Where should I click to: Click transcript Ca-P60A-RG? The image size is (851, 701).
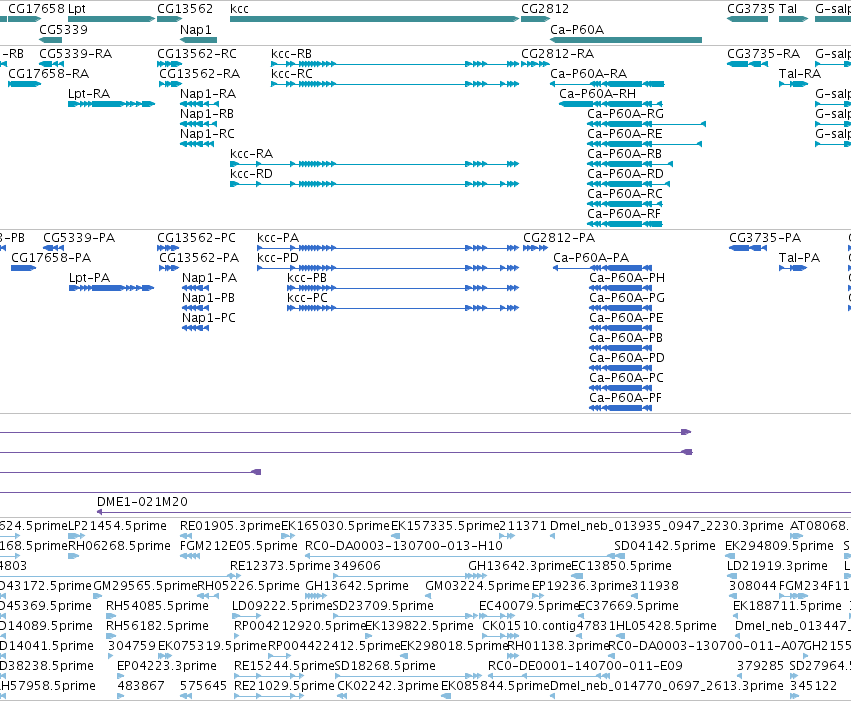[x=625, y=114]
